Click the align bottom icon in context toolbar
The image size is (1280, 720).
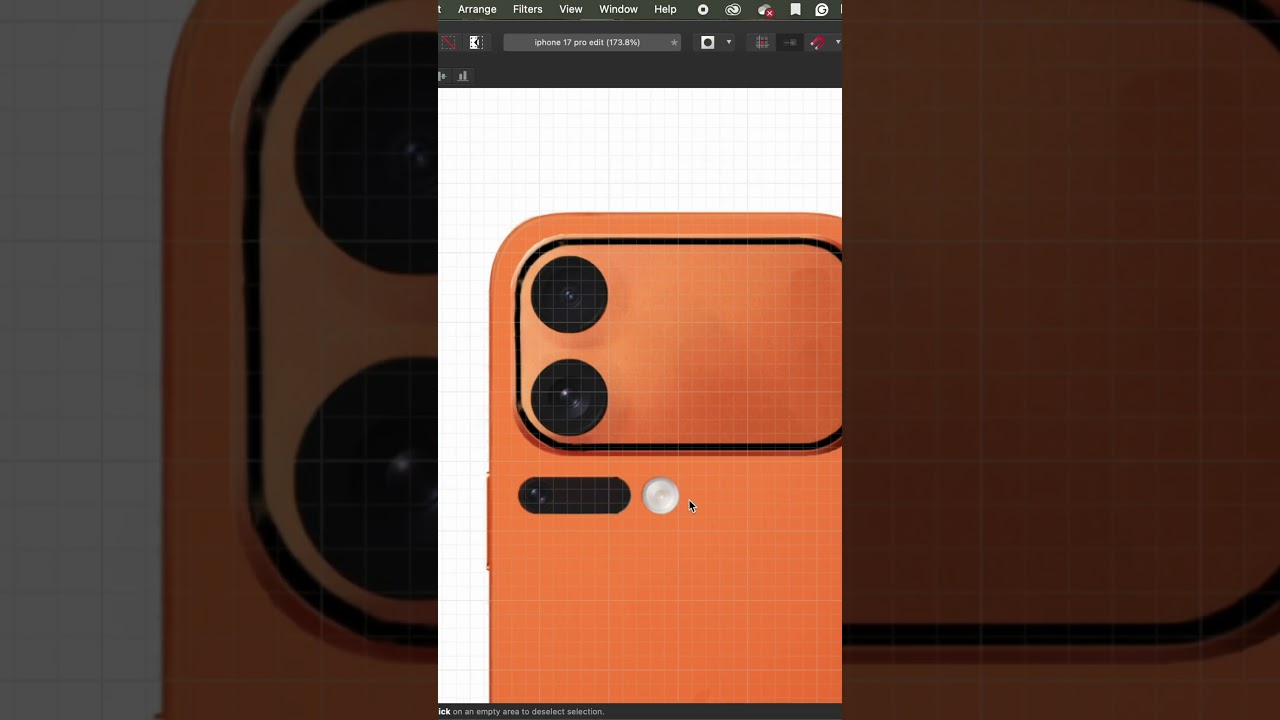(x=463, y=76)
